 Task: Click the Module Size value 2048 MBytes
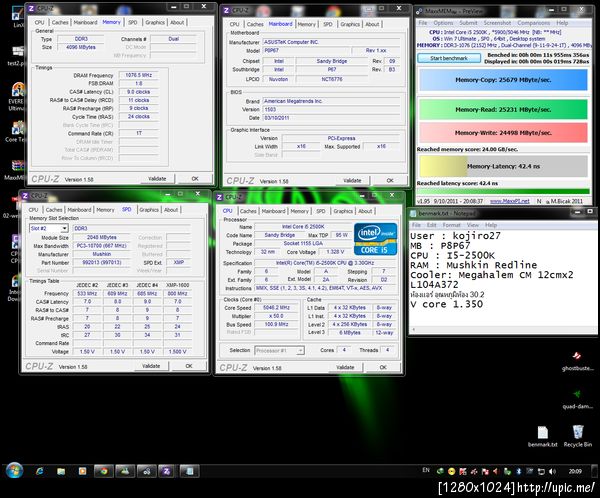click(101, 237)
